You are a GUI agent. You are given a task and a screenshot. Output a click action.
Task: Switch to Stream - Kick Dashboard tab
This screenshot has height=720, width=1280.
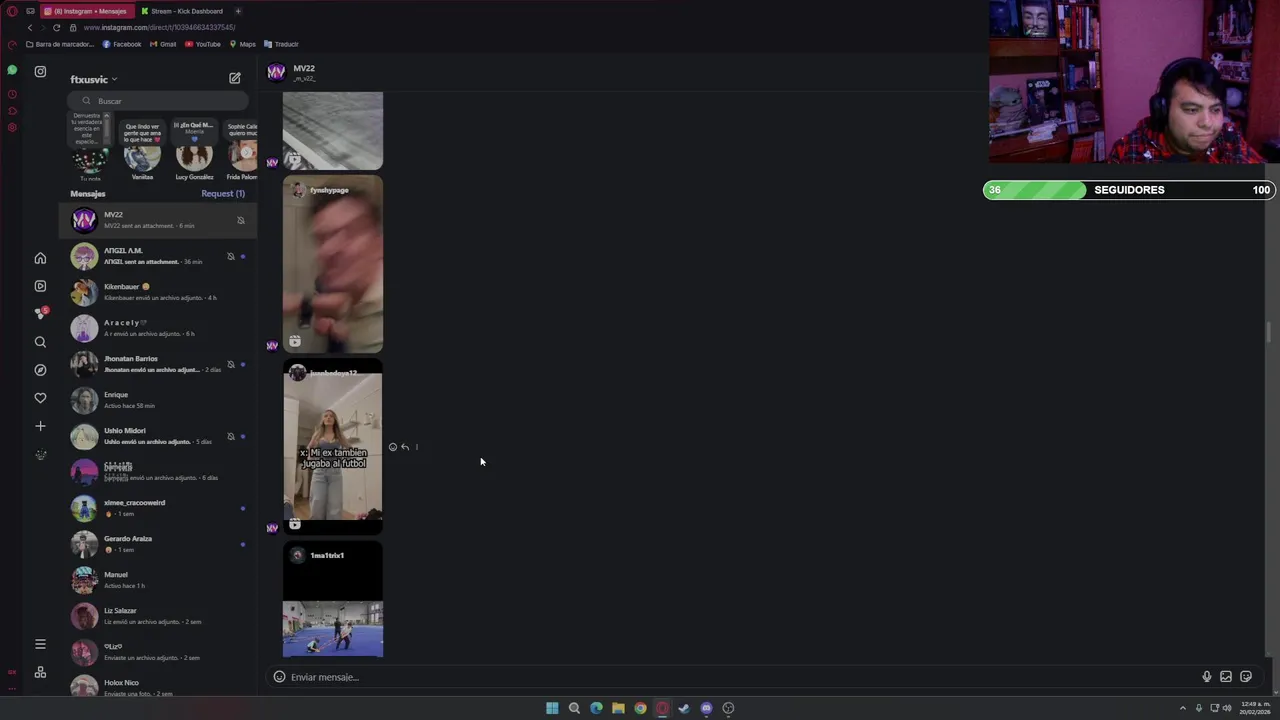click(x=181, y=11)
